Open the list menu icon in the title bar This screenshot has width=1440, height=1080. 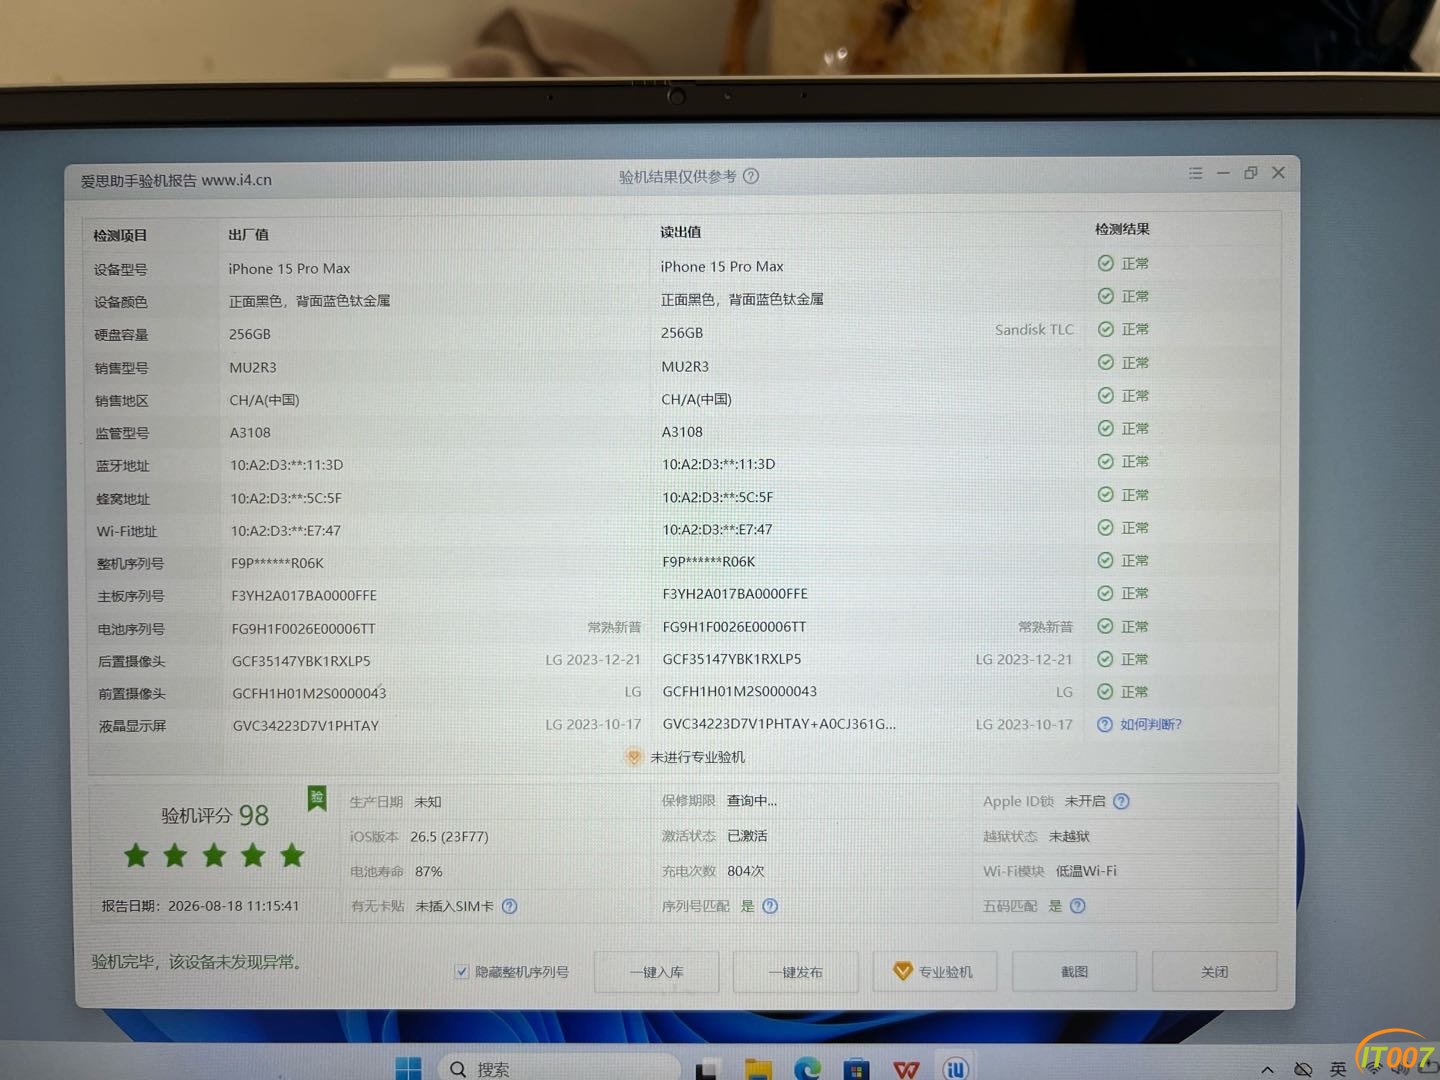pyautogui.click(x=1195, y=173)
